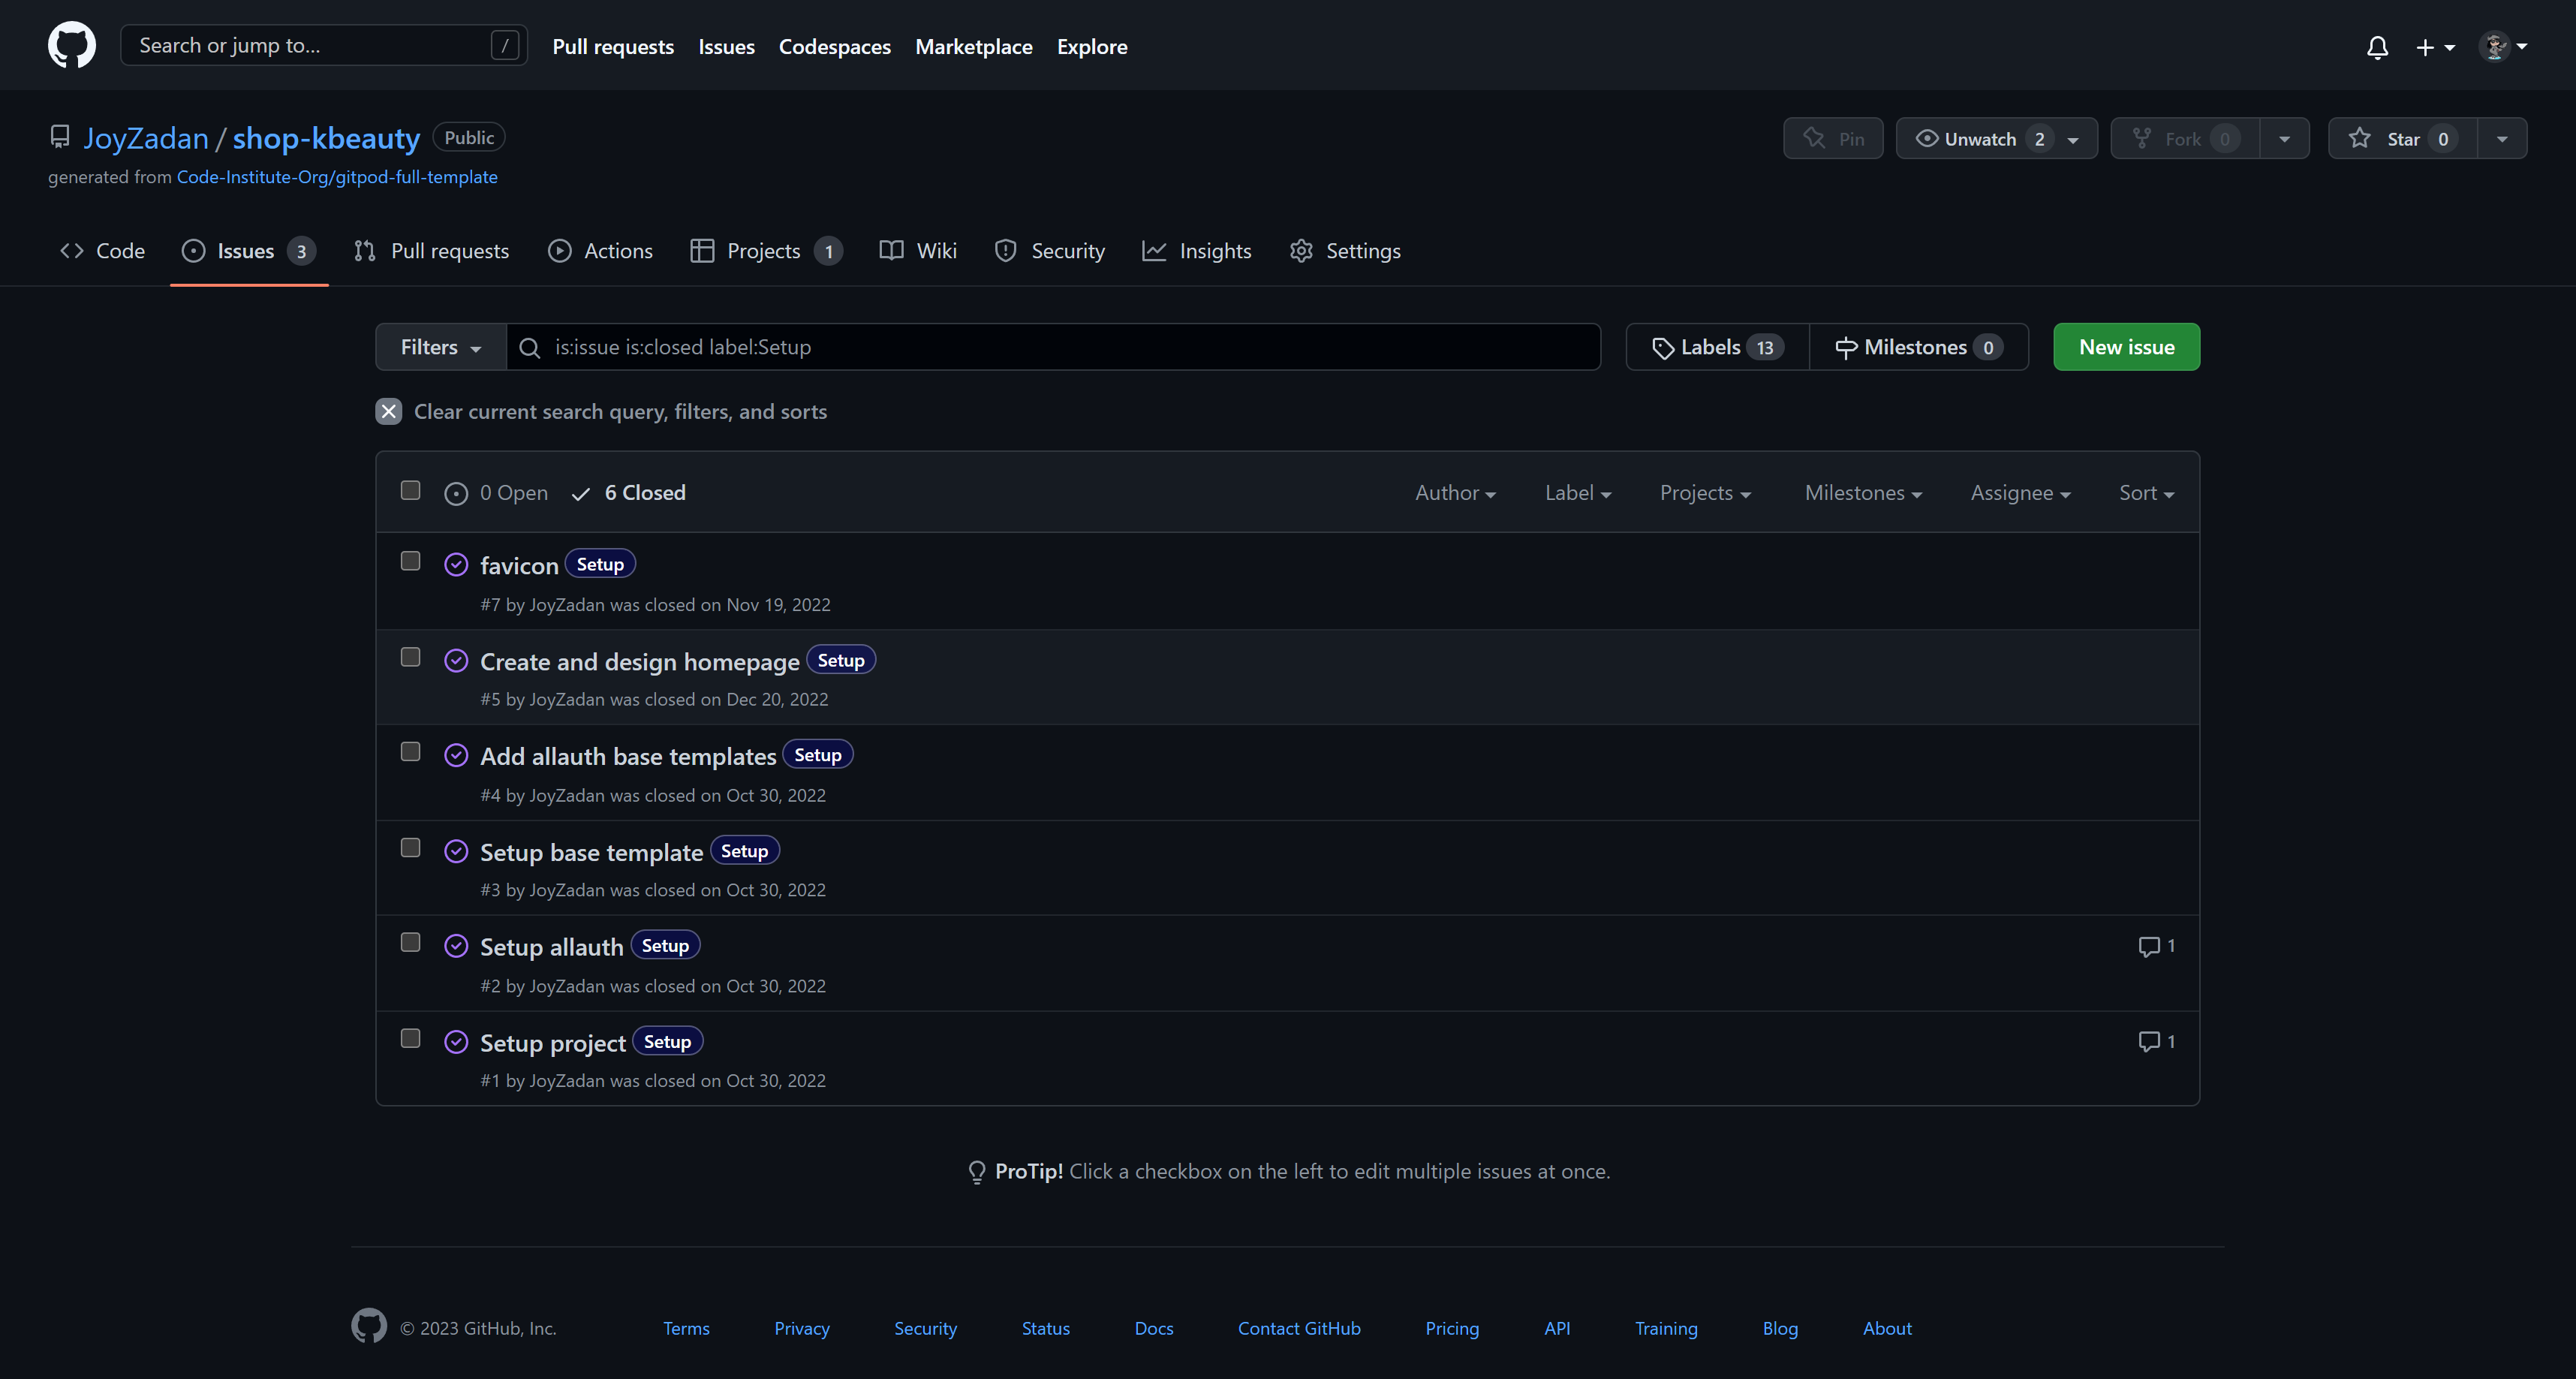Screen dimensions: 2576x1379
Task: Click the repository icon beside JoyZadan
Action: pos(60,137)
